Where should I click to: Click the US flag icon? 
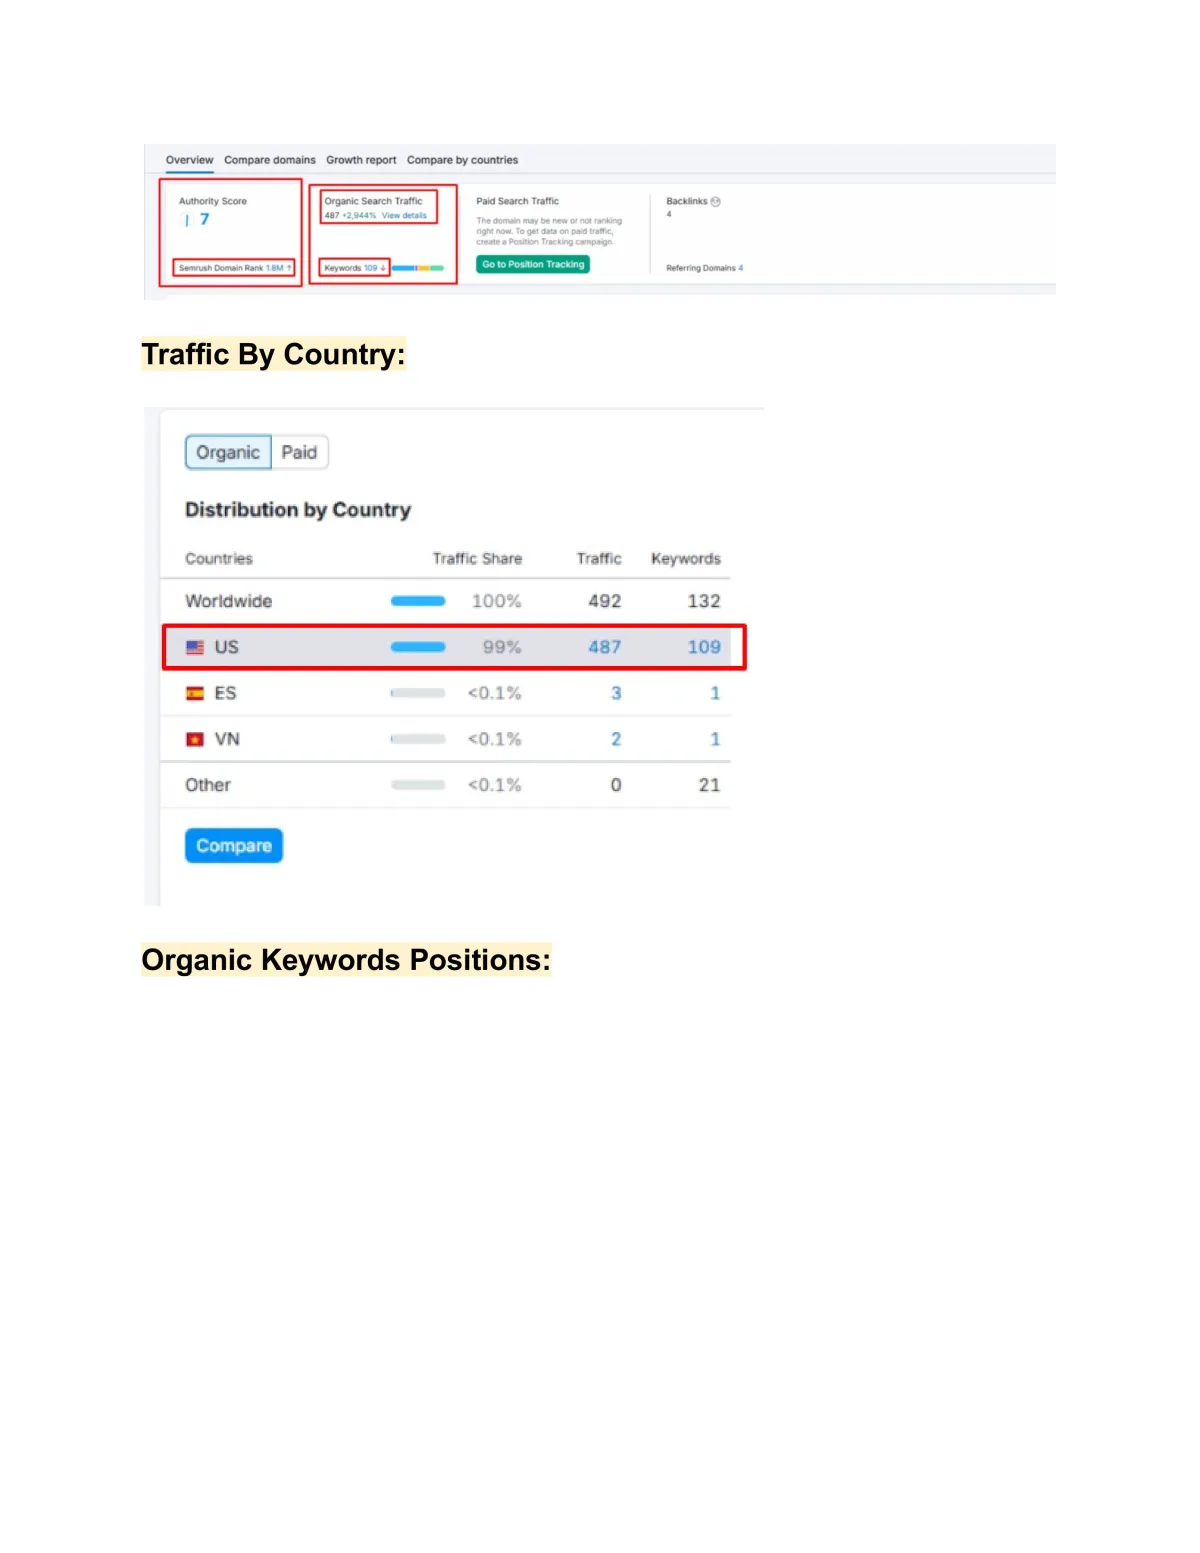point(195,647)
